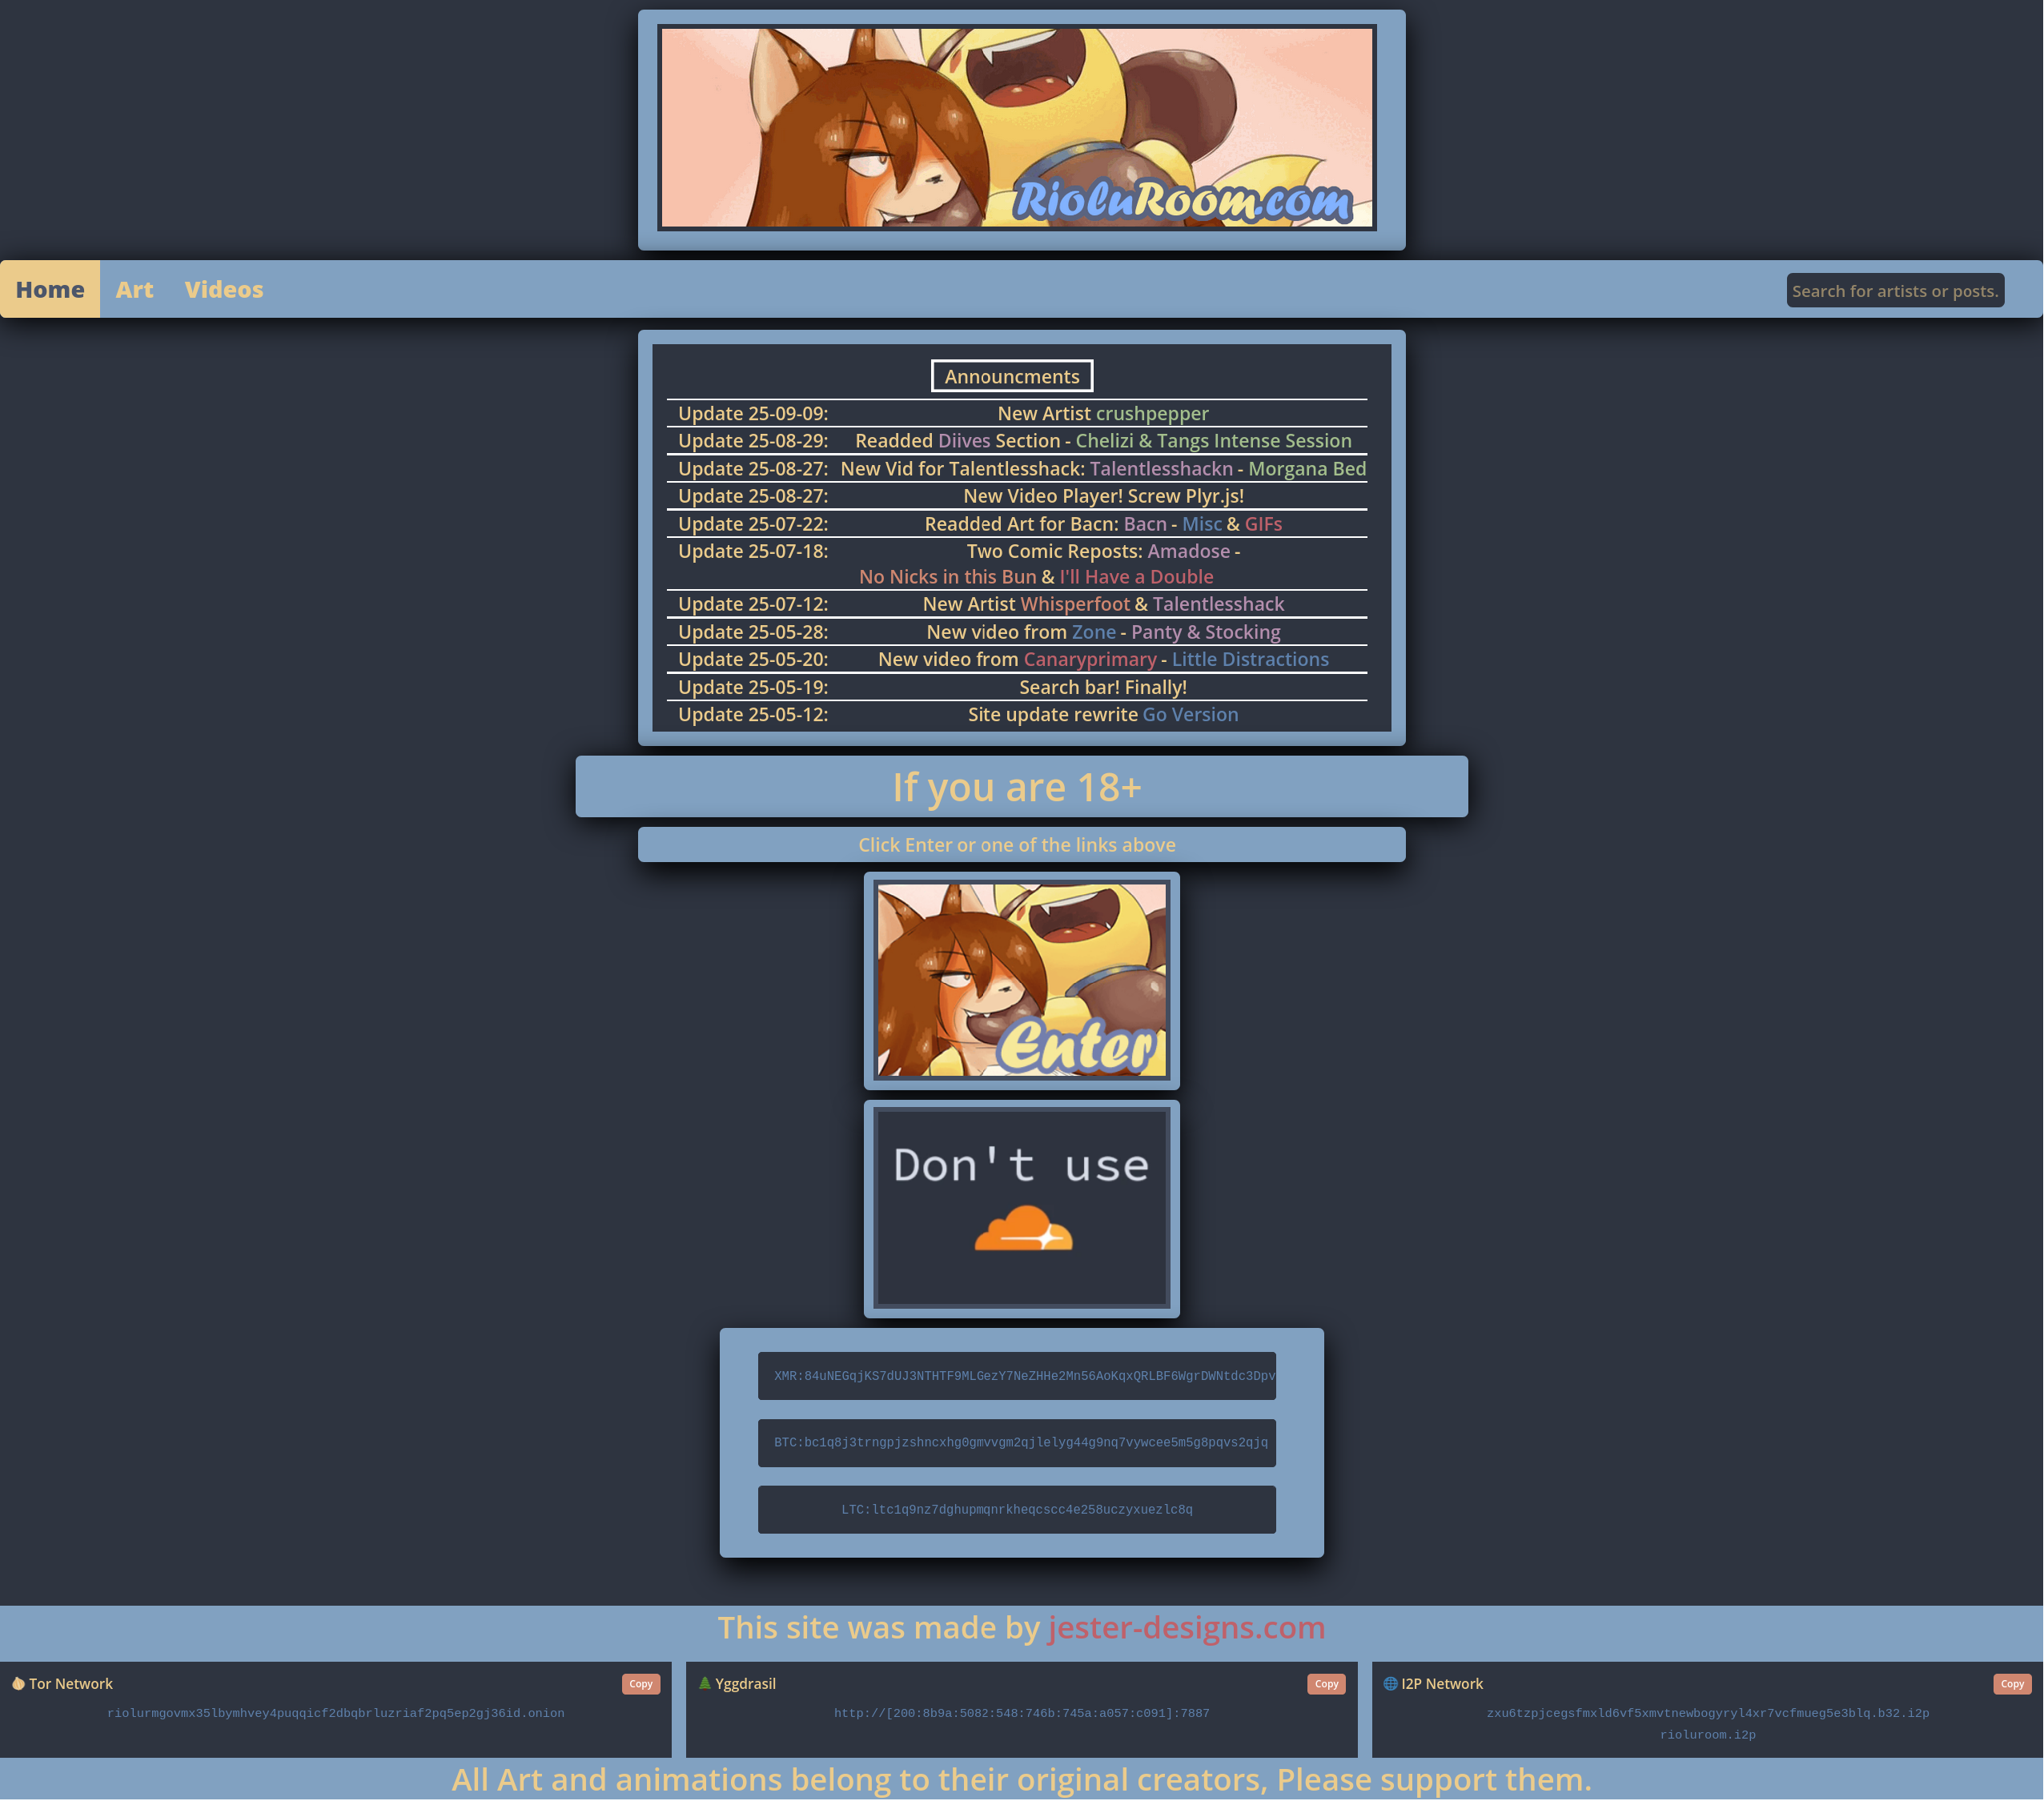Open the jester-designs.com link

pos(1186,1628)
